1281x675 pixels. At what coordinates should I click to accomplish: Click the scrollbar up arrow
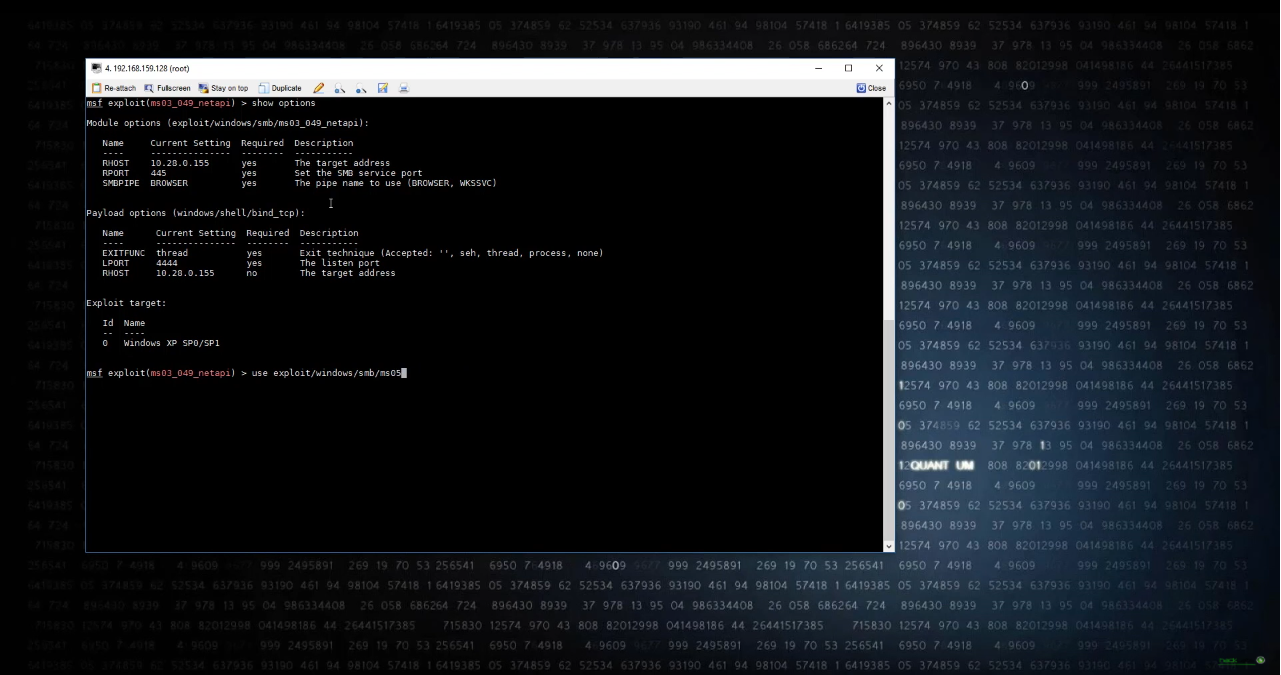[889, 104]
